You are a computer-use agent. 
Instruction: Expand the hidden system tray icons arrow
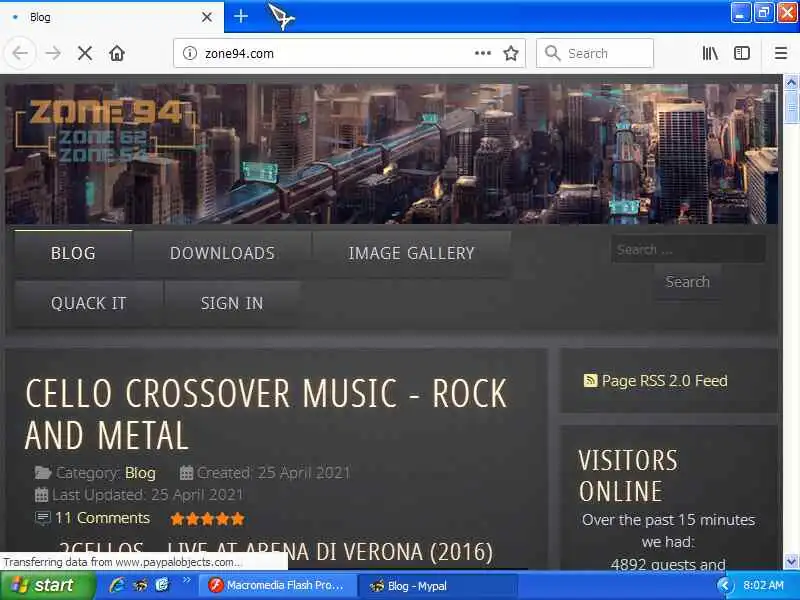click(x=723, y=585)
